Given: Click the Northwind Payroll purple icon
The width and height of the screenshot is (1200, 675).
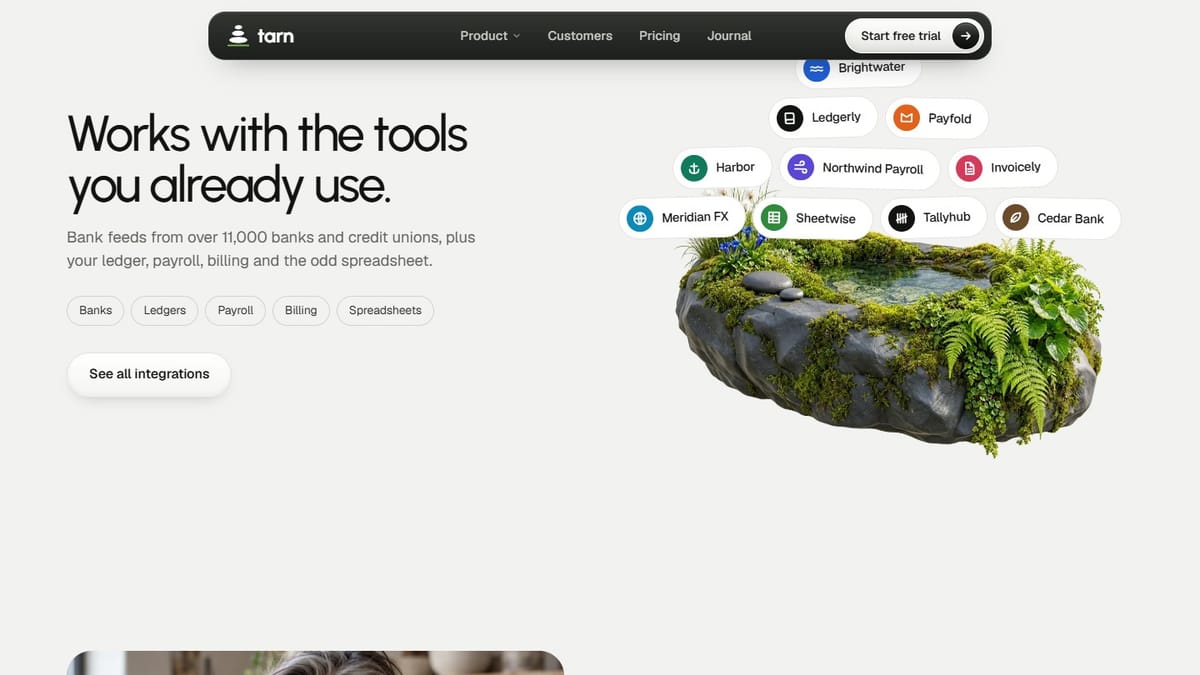Looking at the screenshot, I should point(800,168).
